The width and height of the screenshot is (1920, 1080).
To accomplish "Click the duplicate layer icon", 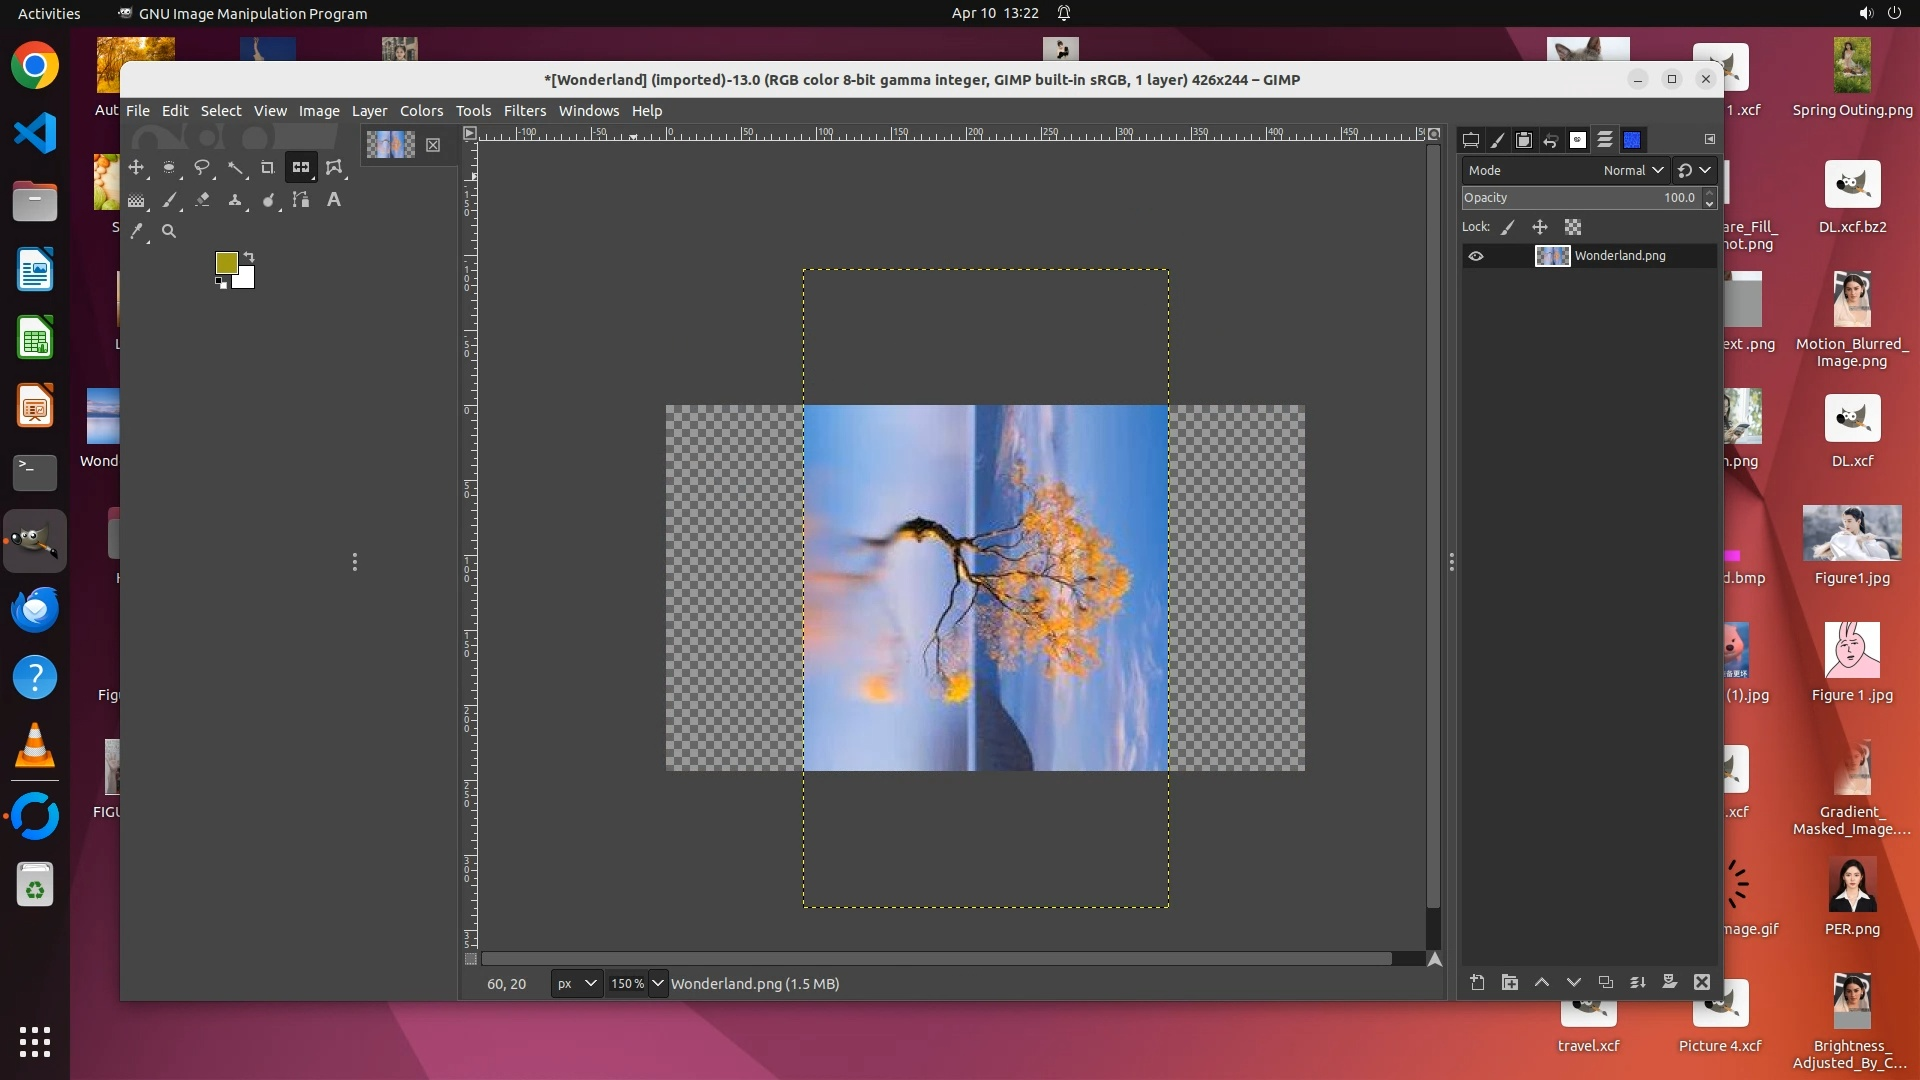I will click(x=1605, y=983).
